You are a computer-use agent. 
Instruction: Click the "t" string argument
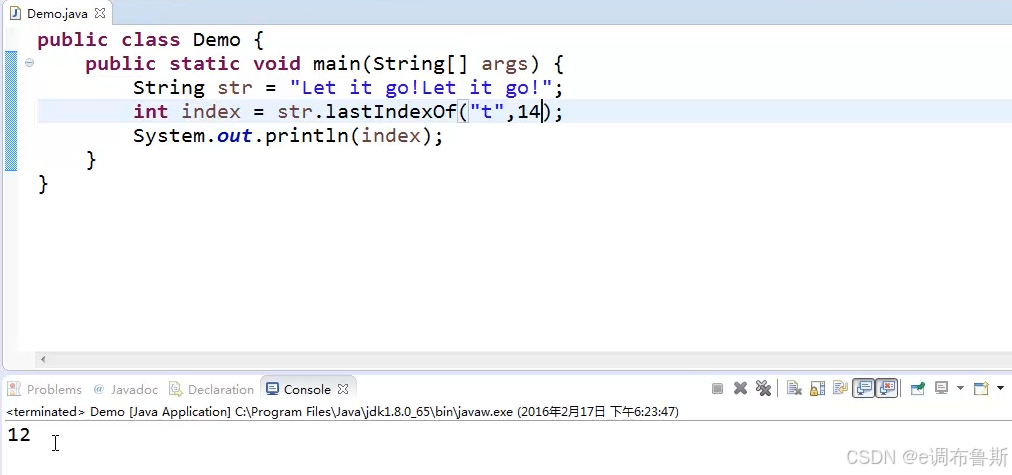[487, 112]
